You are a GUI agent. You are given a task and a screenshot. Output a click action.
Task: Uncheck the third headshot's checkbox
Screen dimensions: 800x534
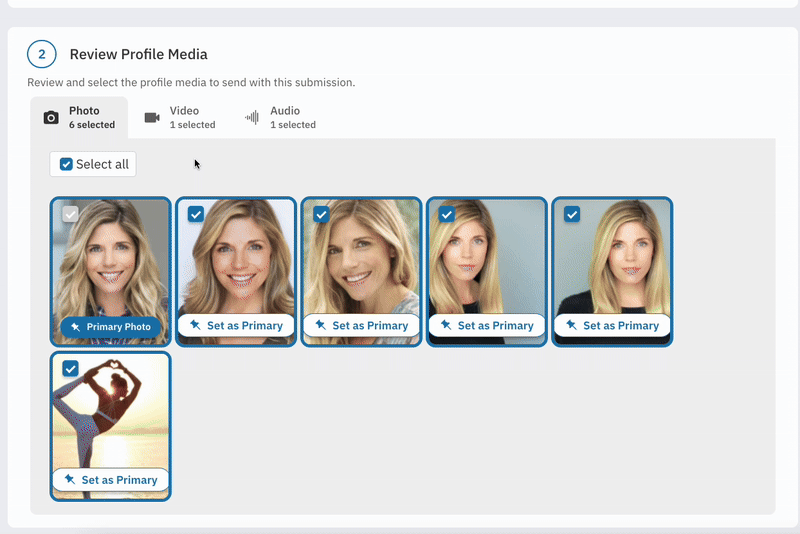point(321,214)
